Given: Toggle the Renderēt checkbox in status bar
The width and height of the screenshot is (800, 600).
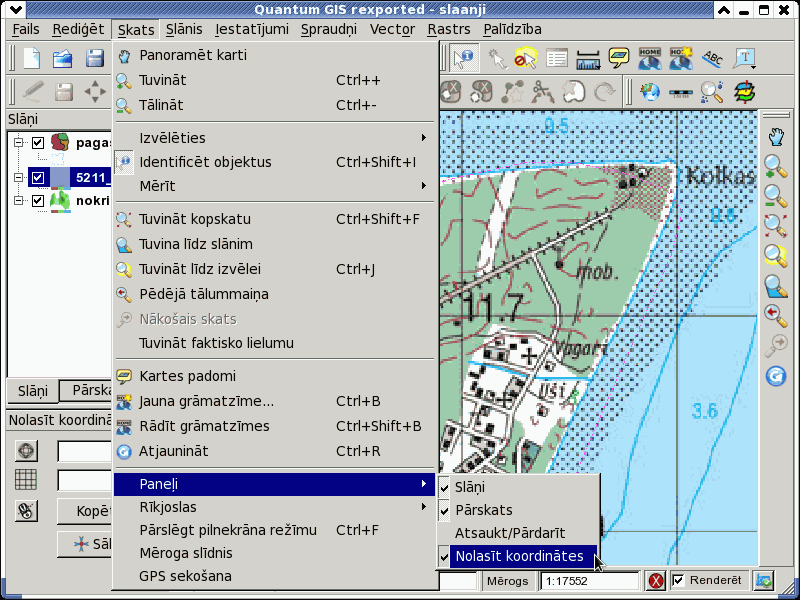Looking at the screenshot, I should pyautogui.click(x=678, y=581).
